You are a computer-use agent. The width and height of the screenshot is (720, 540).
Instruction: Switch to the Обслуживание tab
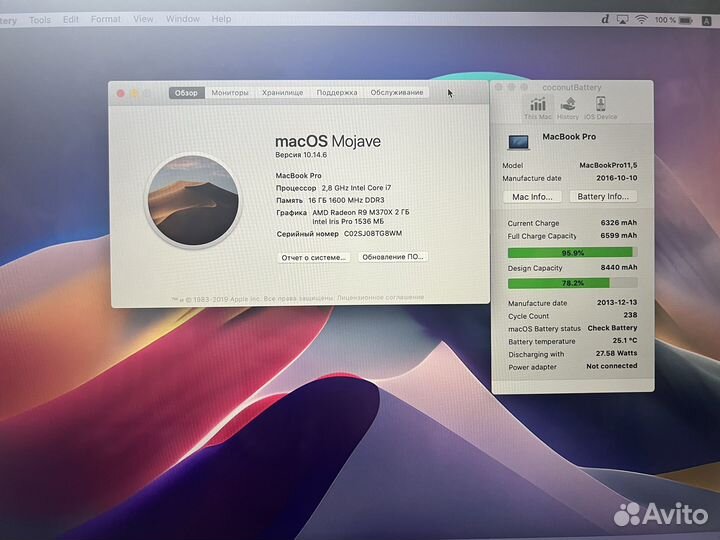(x=397, y=92)
